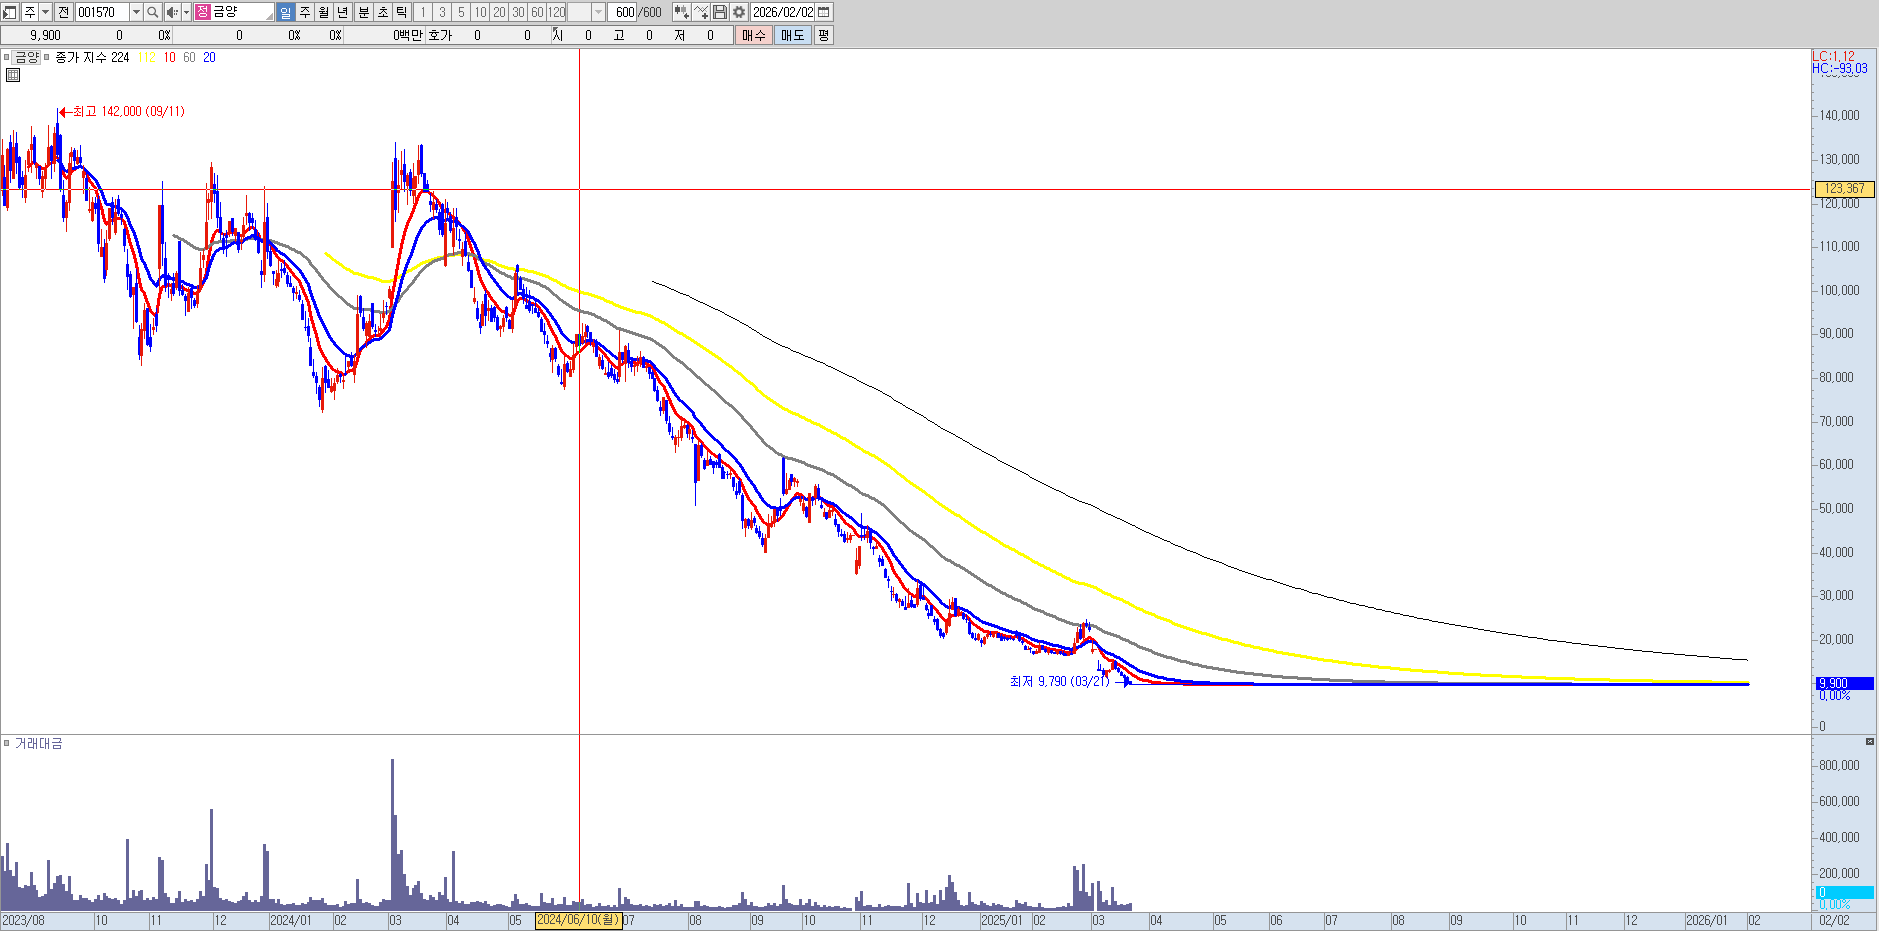1879x931 pixels.
Task: Open chart settings with the gear icon
Action: 739,12
